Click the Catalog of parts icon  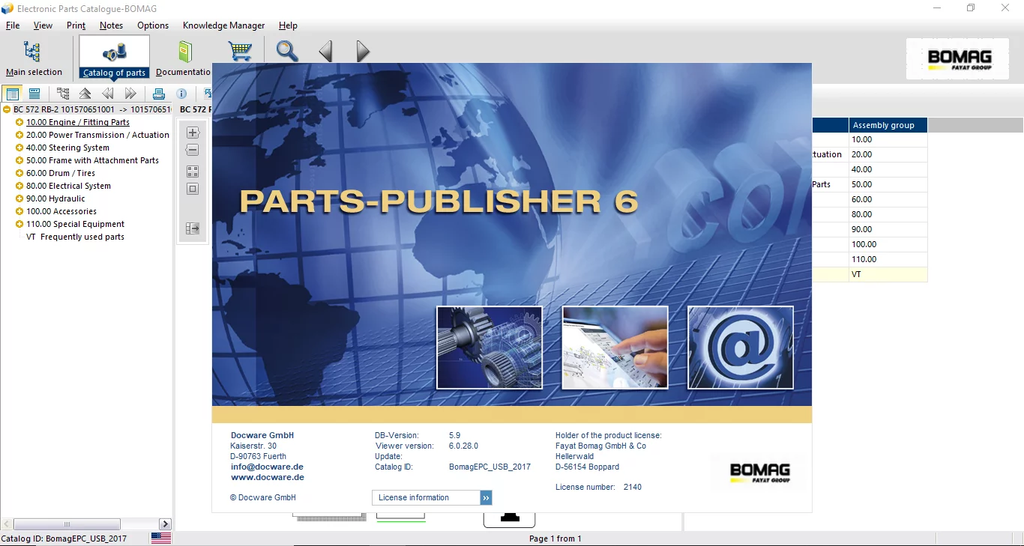114,58
